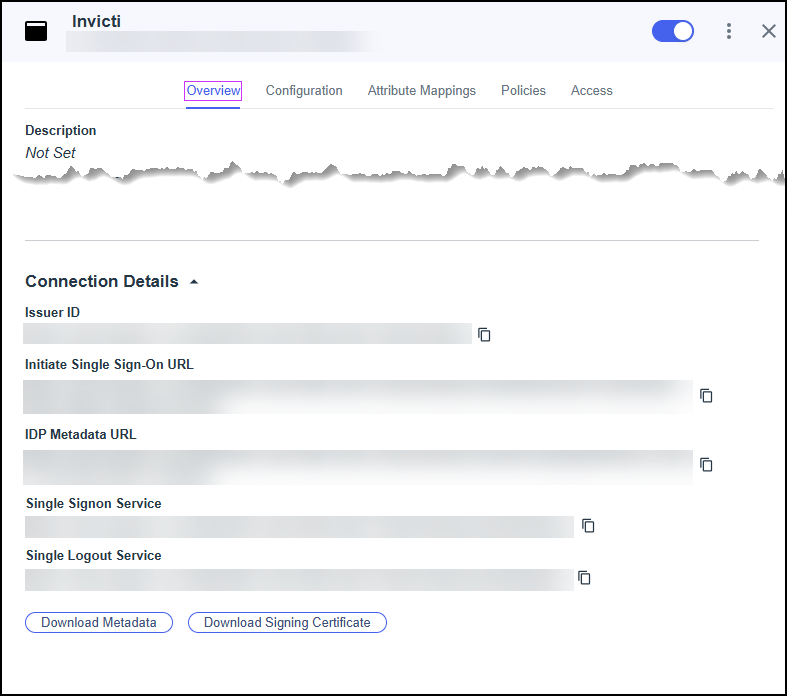Switch to the Configuration tab
This screenshot has width=787, height=696.
pos(304,90)
